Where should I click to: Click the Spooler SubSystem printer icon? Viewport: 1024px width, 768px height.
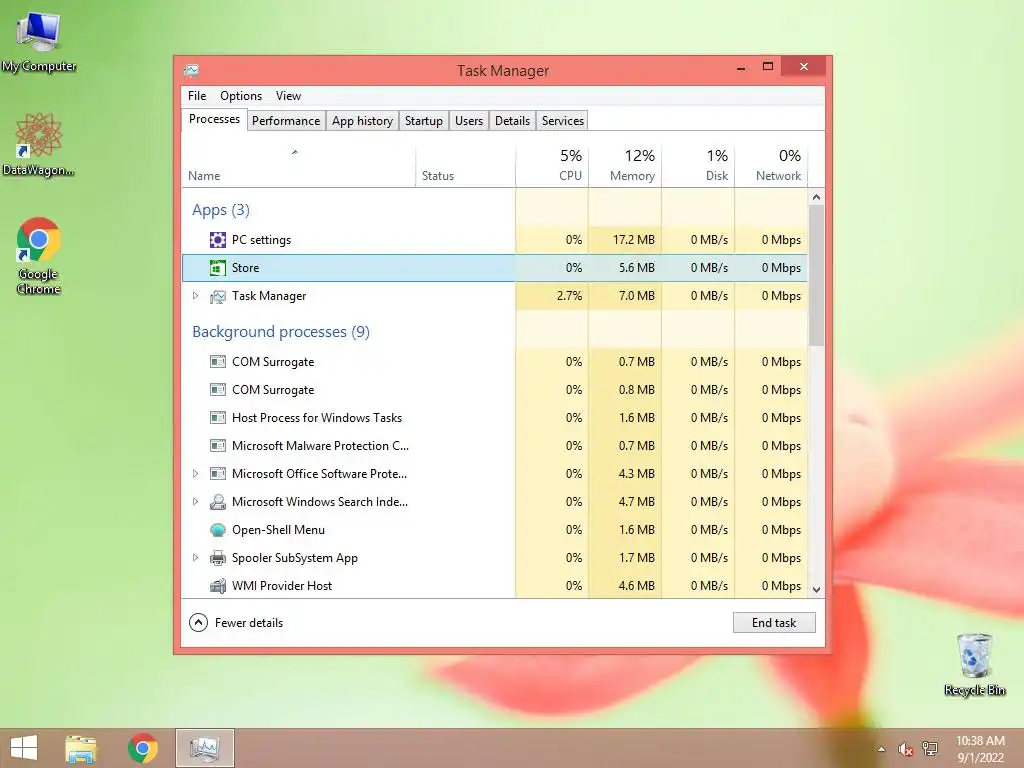217,558
